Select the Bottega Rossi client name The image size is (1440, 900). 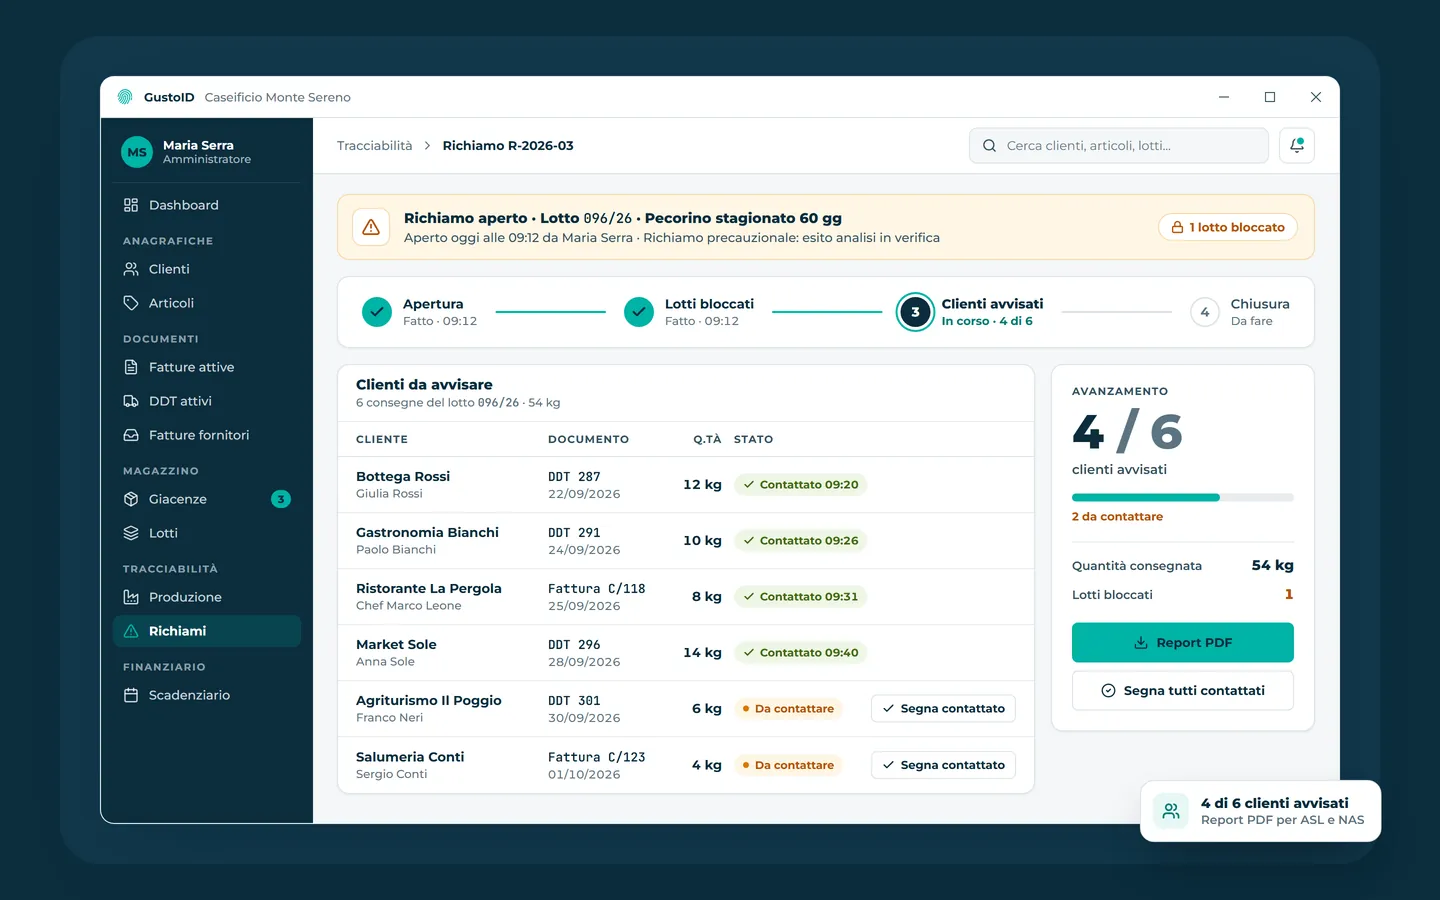[403, 477]
